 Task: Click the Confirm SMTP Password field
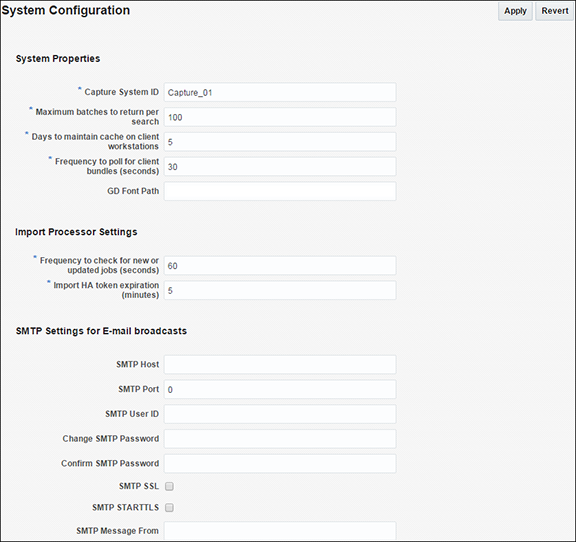(x=280, y=463)
